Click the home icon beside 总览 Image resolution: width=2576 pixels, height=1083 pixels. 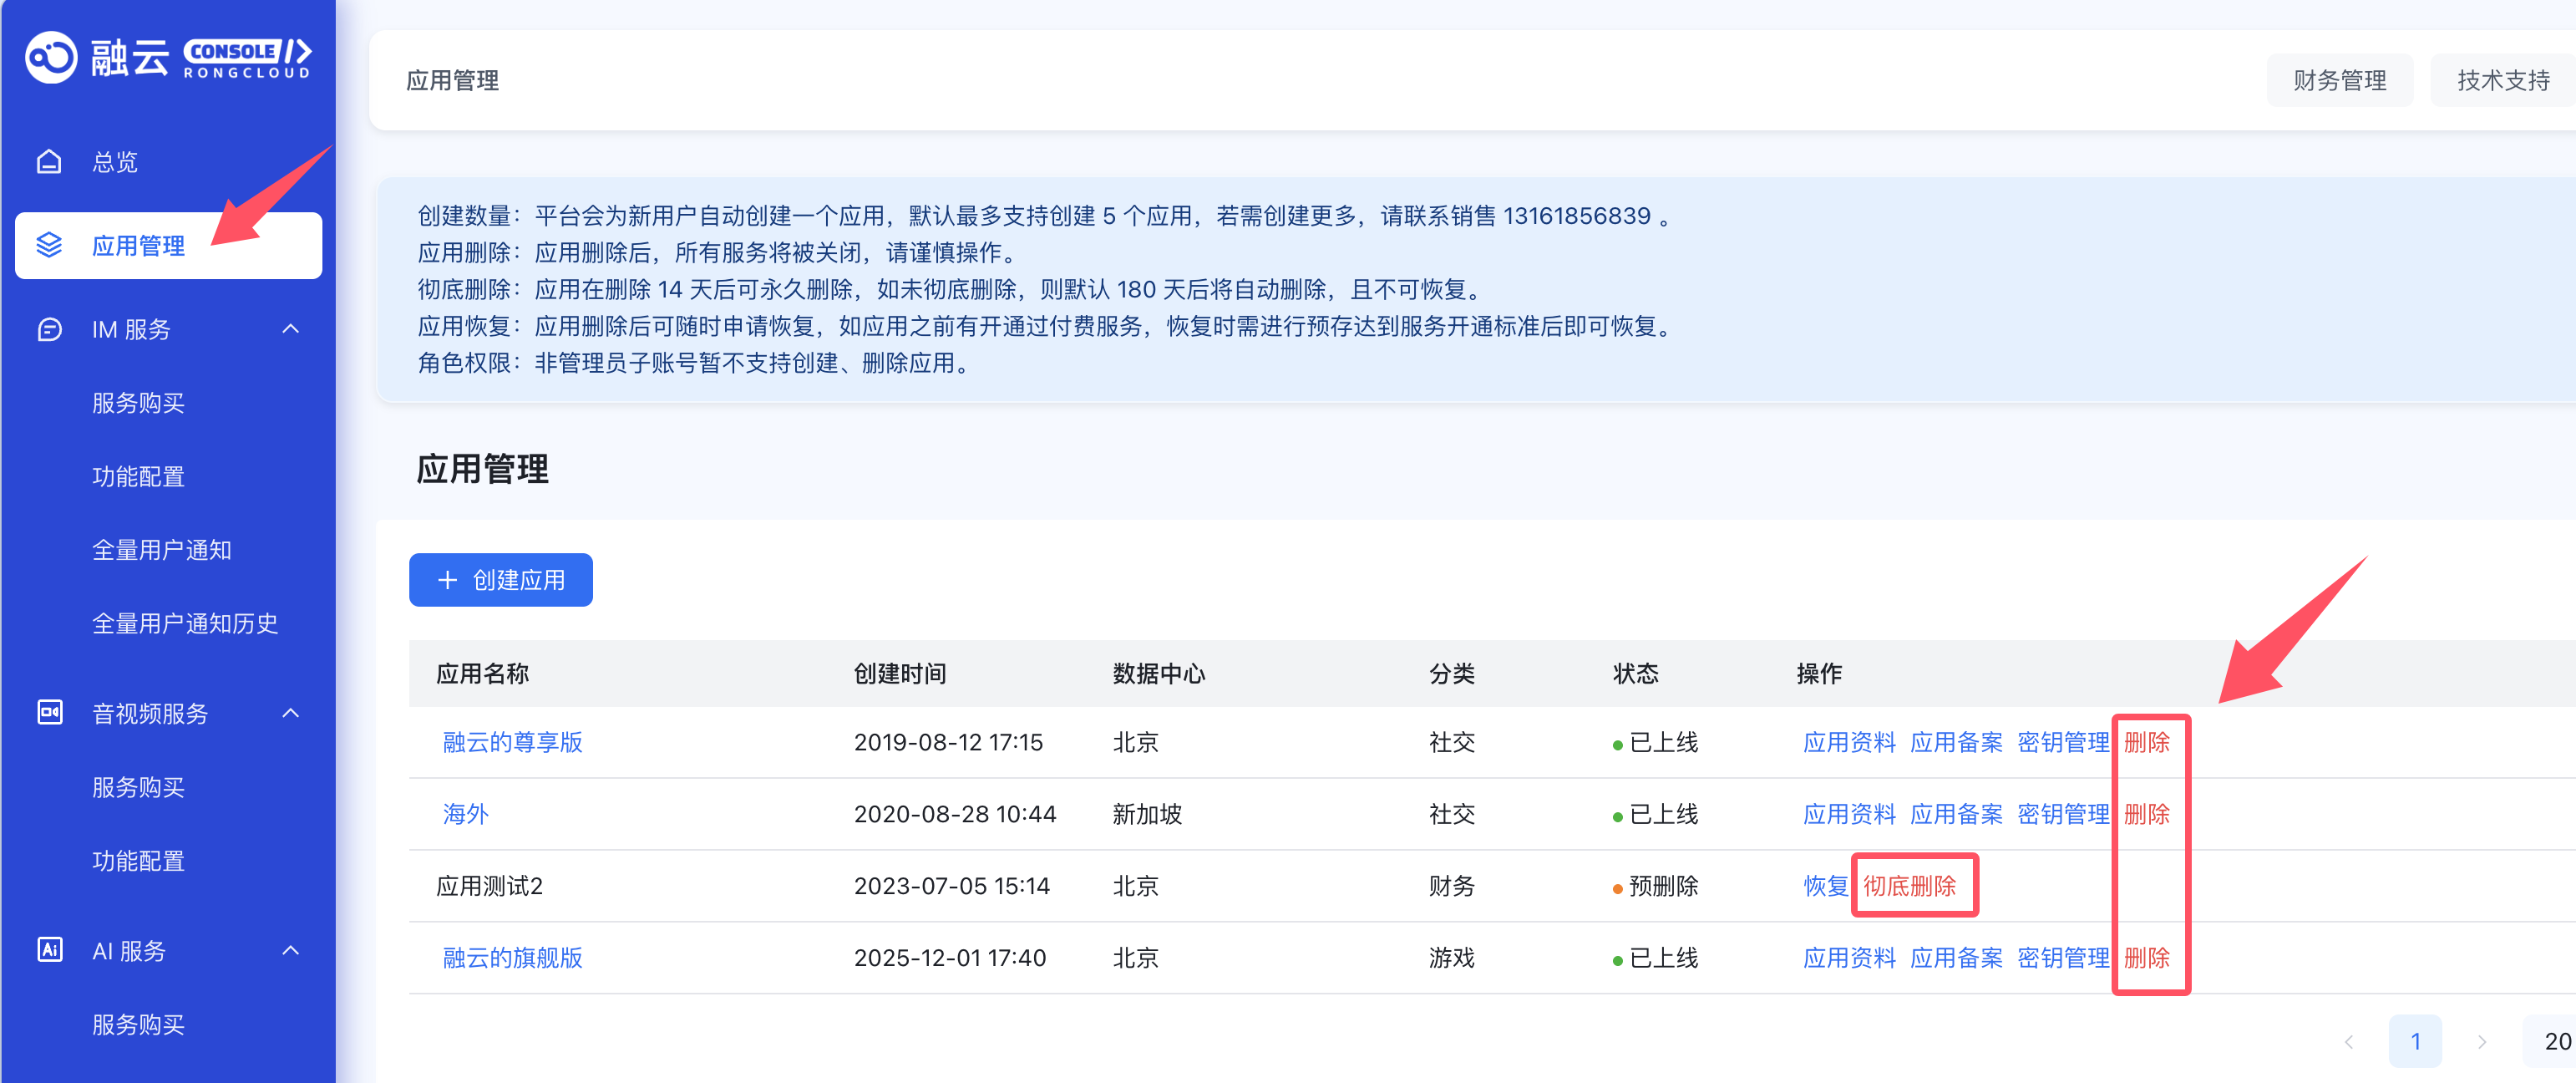(49, 162)
